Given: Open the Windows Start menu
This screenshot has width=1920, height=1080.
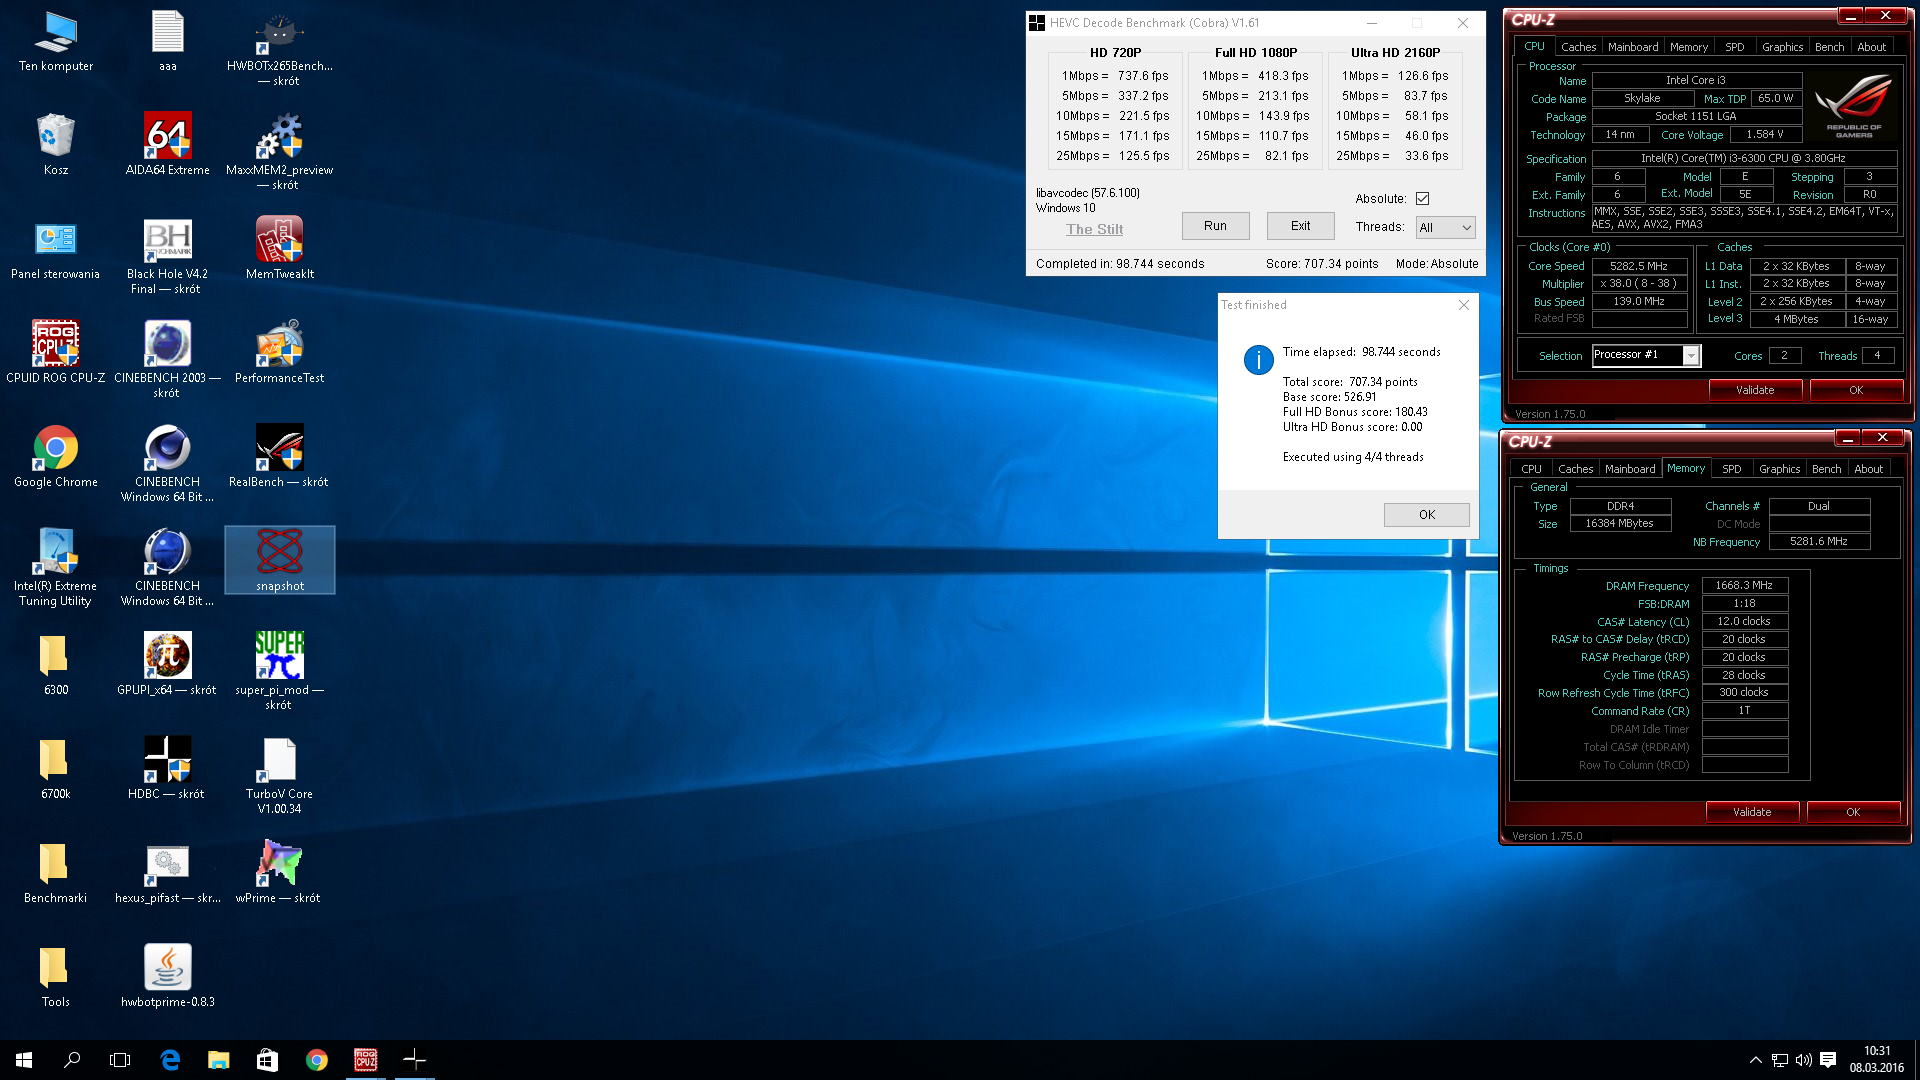Looking at the screenshot, I should coord(24,1060).
